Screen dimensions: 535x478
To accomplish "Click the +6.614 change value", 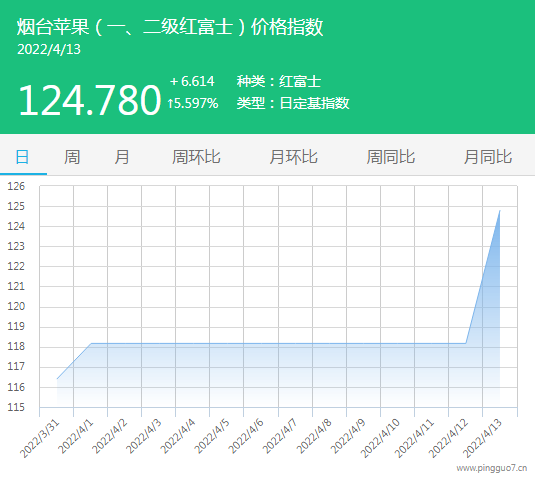I will click(x=192, y=81).
